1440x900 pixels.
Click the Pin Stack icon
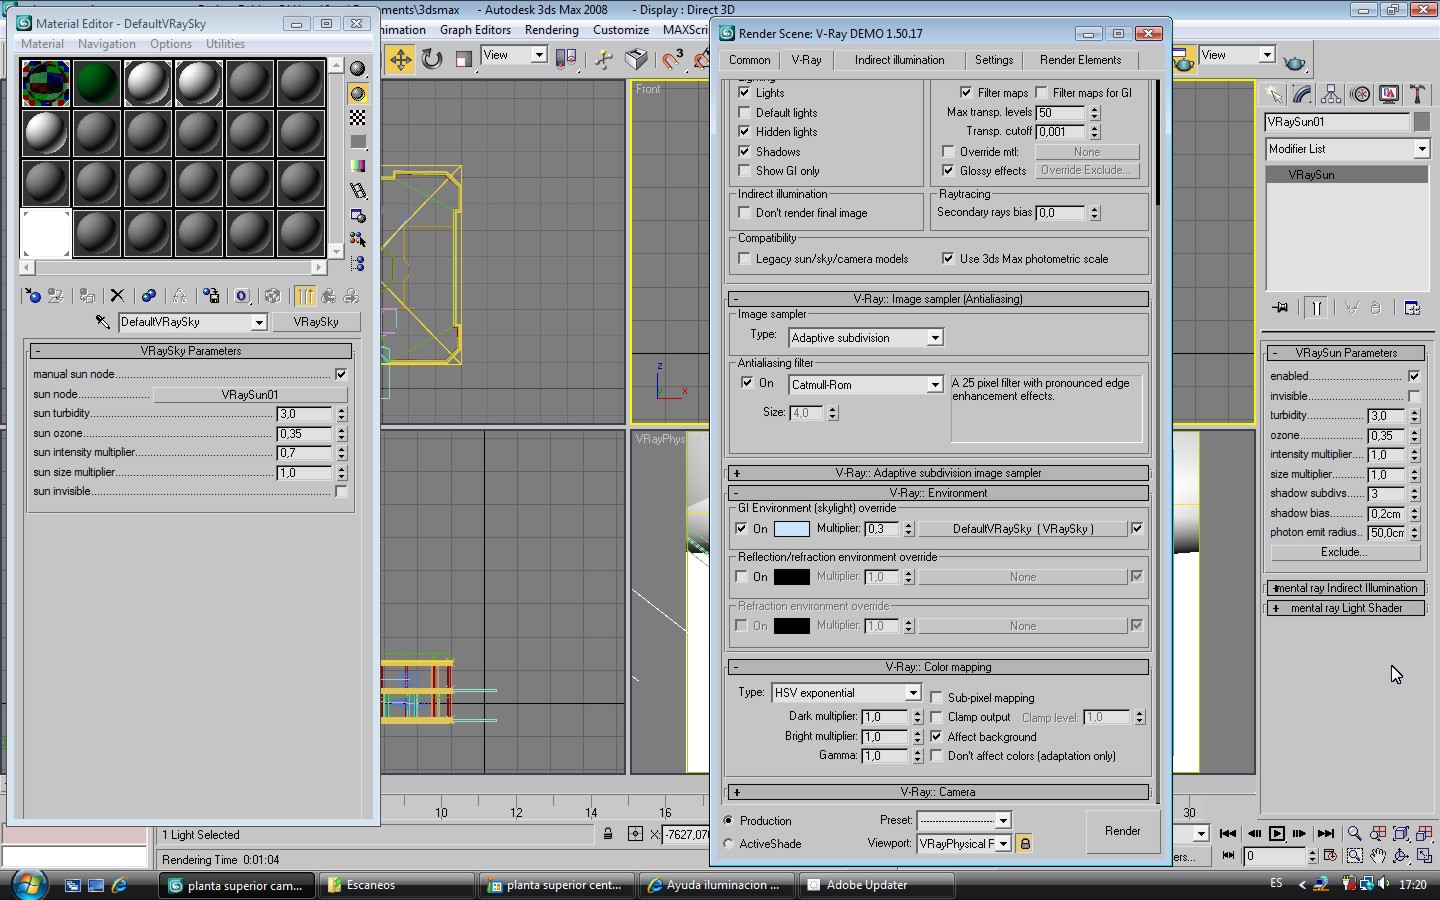pyautogui.click(x=1279, y=308)
